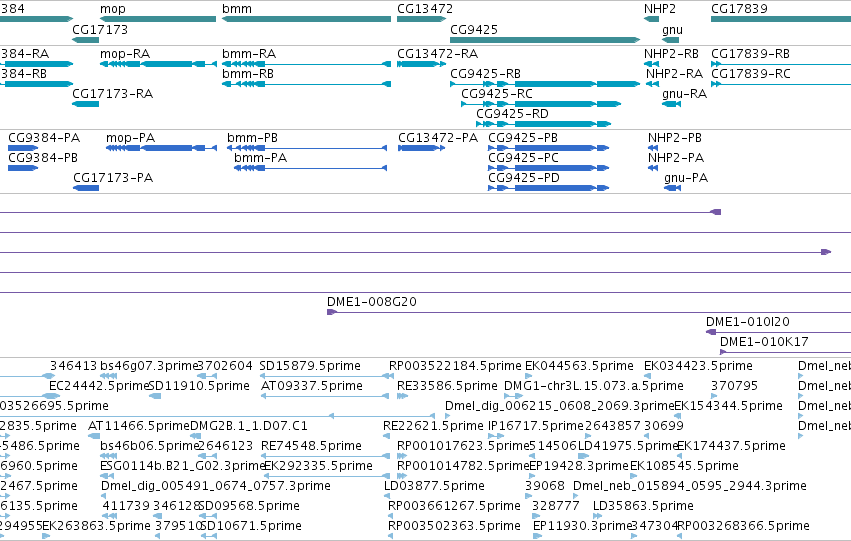Click the EC24442.5prime EST label

point(98,386)
